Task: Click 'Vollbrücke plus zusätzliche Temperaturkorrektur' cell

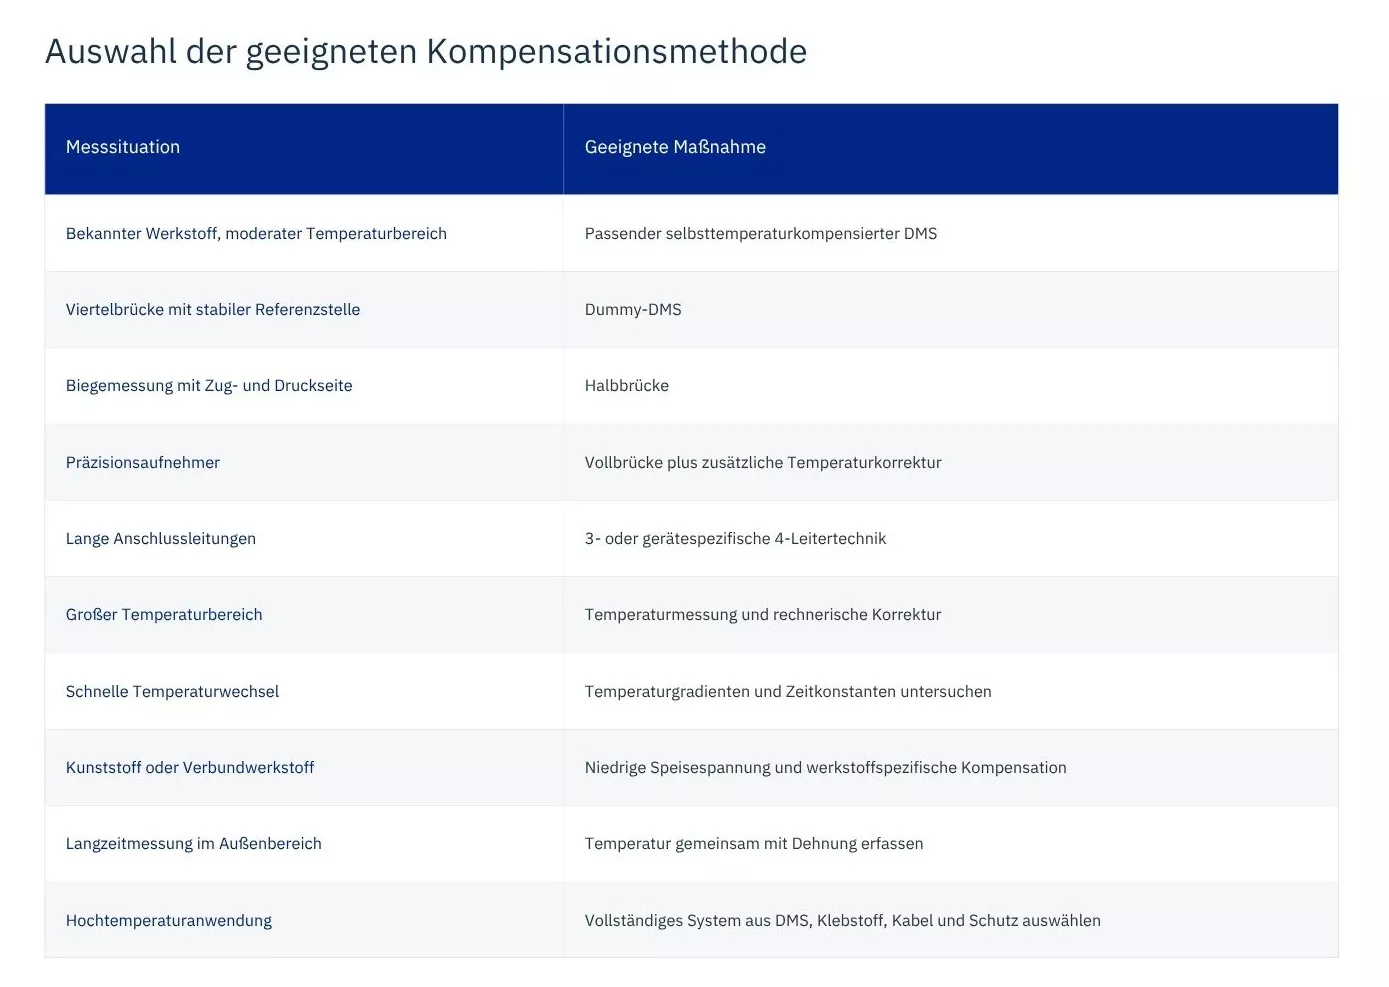Action: click(x=951, y=462)
